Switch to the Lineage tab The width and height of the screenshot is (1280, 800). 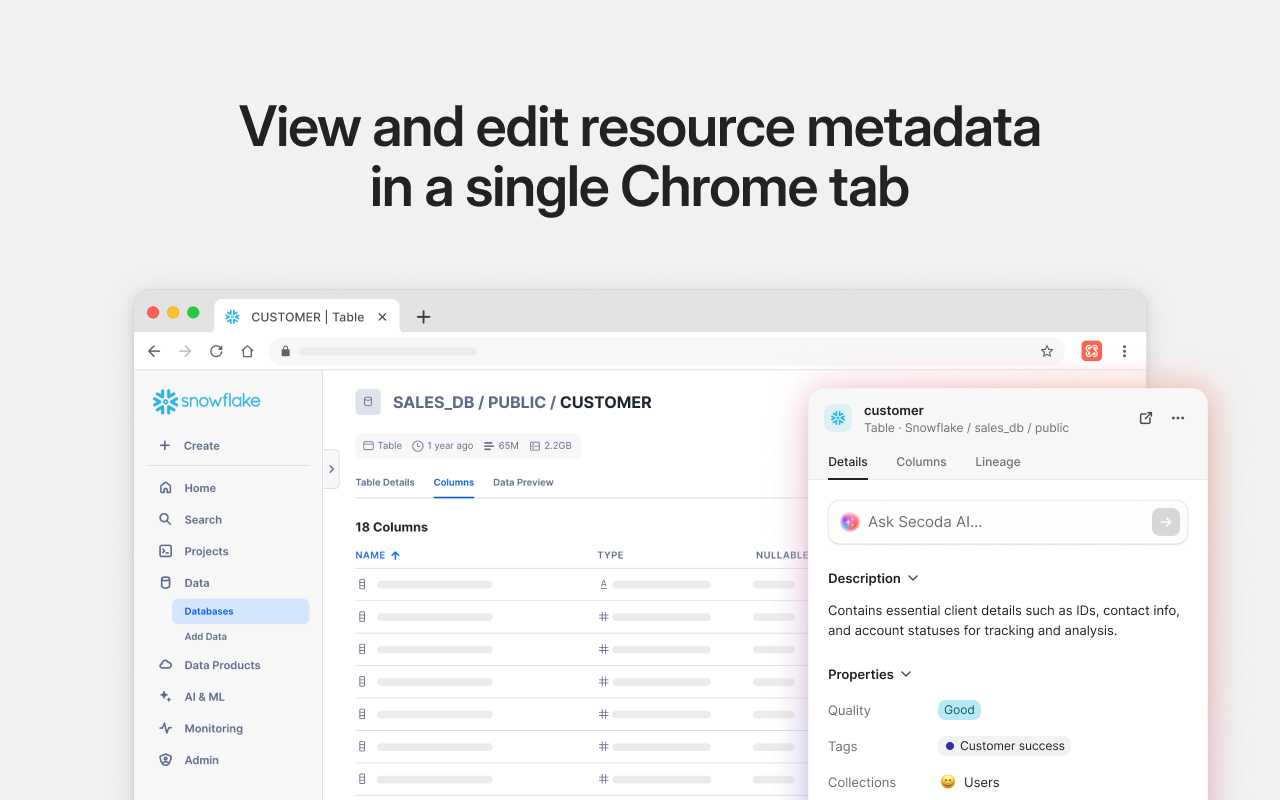click(997, 462)
